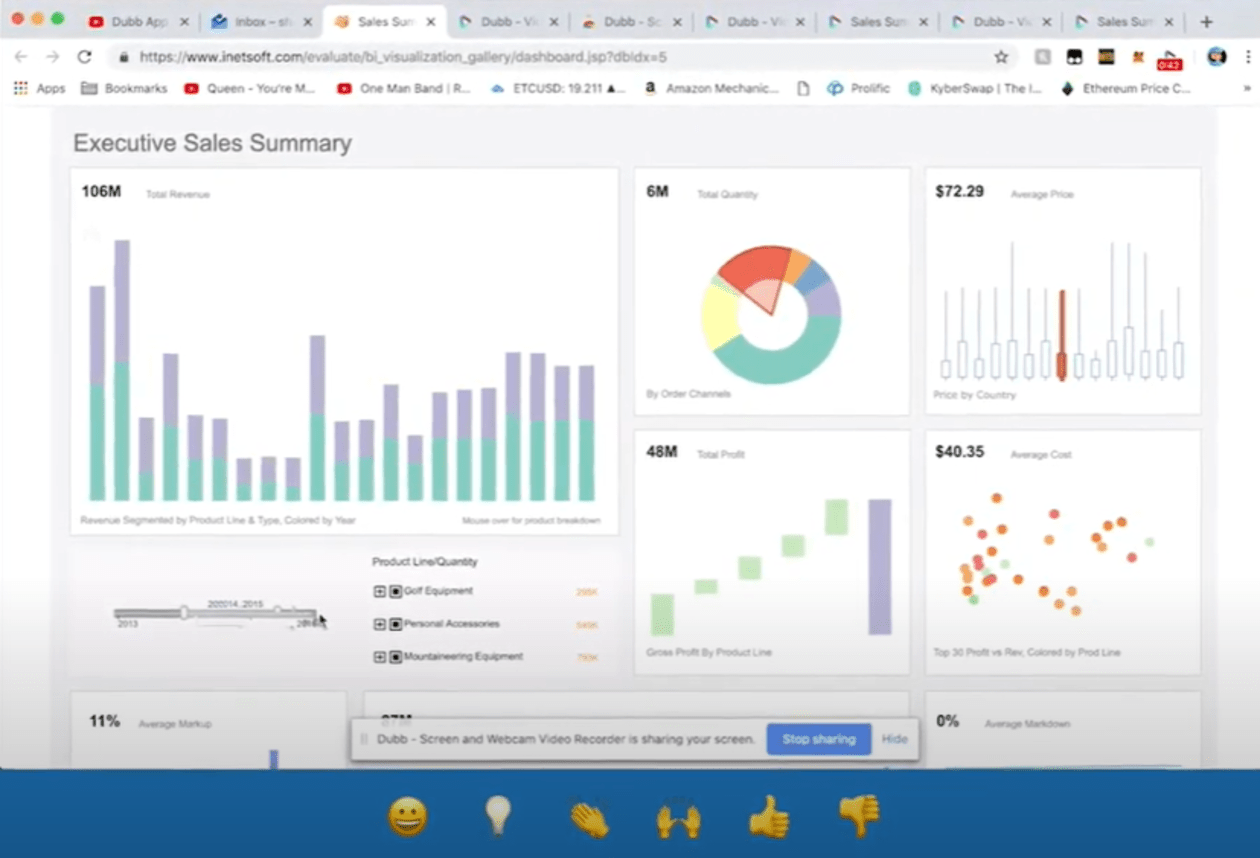Click the year range slider track
The image size is (1260, 858).
point(215,613)
